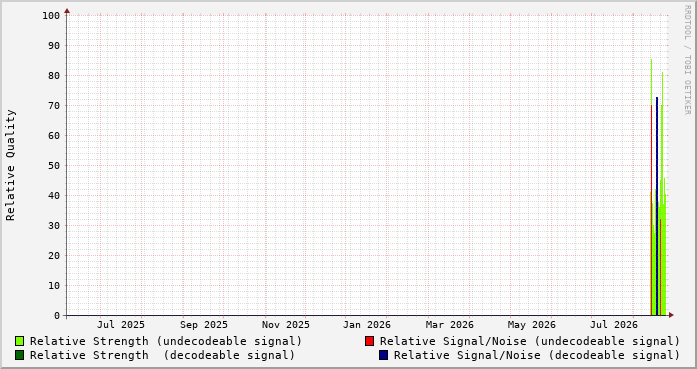Viewport: 697px width, 369px height.
Task: Click the red arrow at x-axis end
Action: coord(671,315)
